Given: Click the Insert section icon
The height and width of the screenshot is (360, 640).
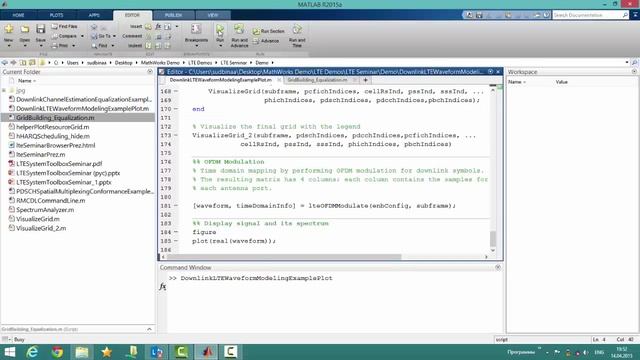Looking at the screenshot, I should click(x=148, y=27).
